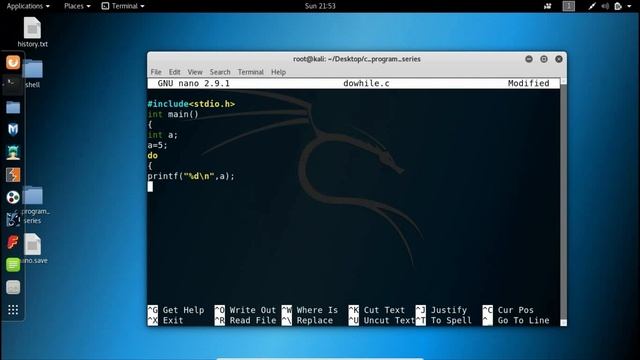640x360 pixels.
Task: Click the dowhile.c filename in nano header
Action: [366, 84]
